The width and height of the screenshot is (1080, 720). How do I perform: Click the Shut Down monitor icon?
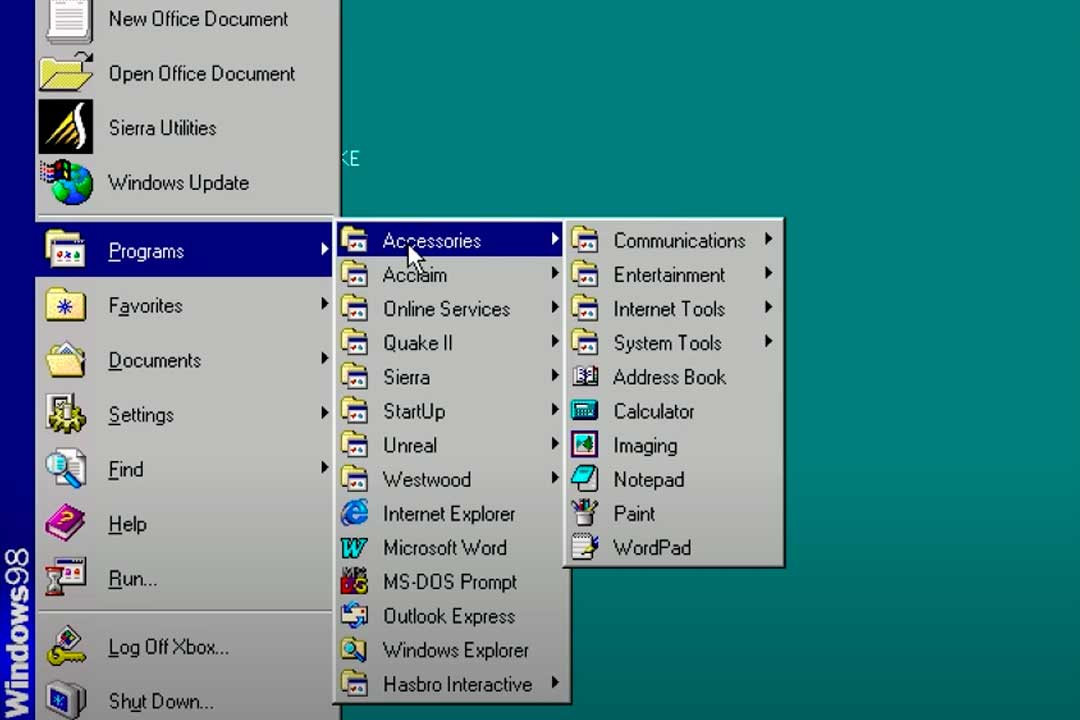(65, 700)
